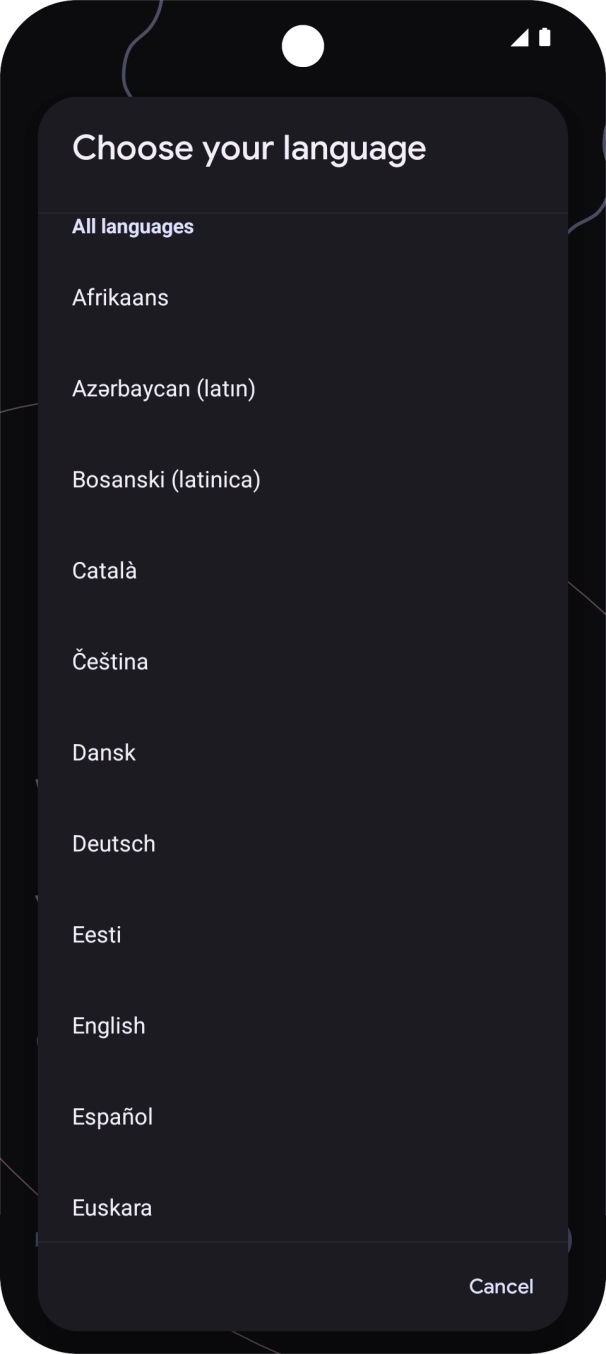Pick the Spanish language option
This screenshot has width=606, height=1354.
(x=113, y=1117)
